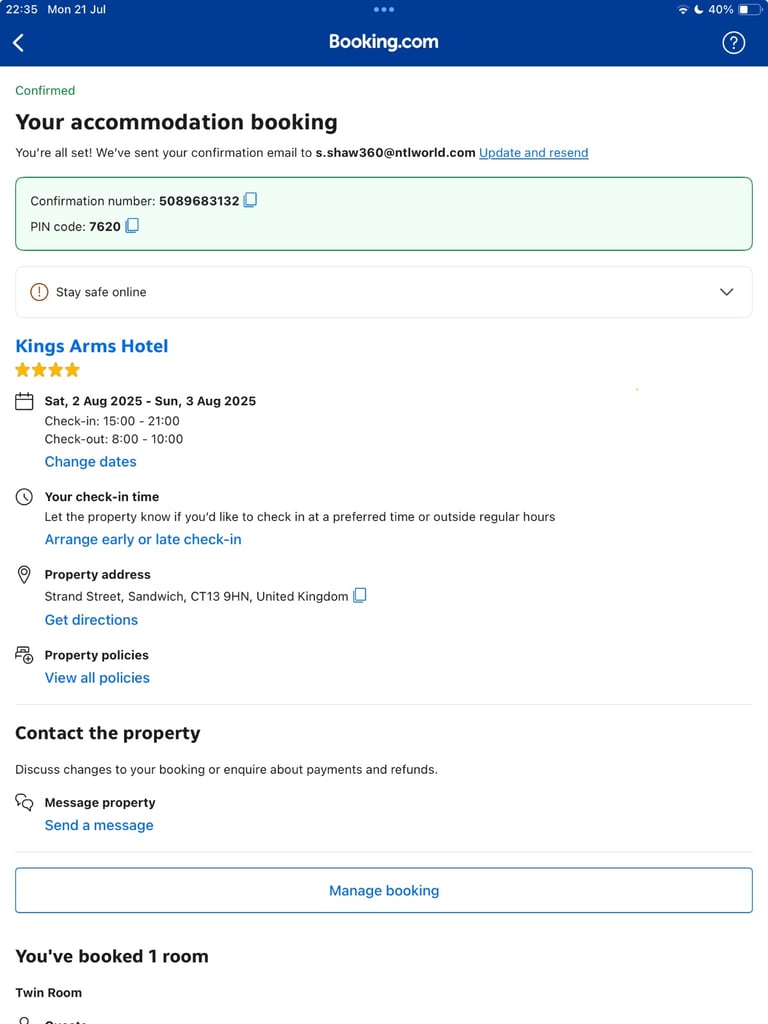Screen dimensions: 768x1024
Task: Open help via question mark icon
Action: pos(733,43)
